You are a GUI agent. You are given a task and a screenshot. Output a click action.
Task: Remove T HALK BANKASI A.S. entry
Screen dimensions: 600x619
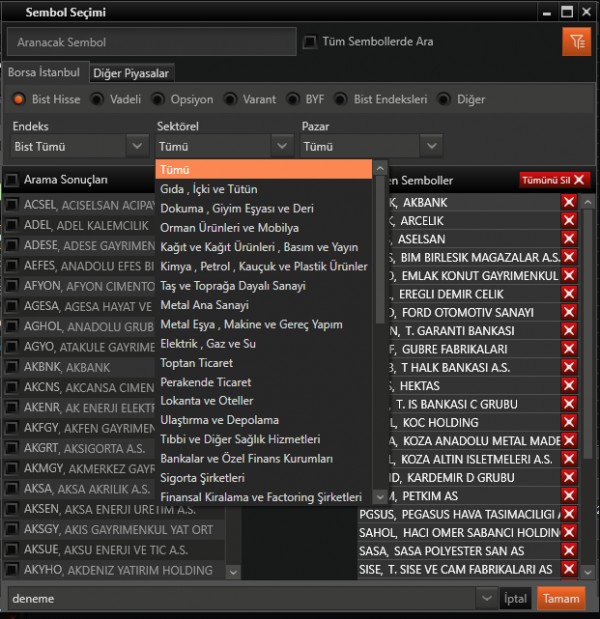569,367
